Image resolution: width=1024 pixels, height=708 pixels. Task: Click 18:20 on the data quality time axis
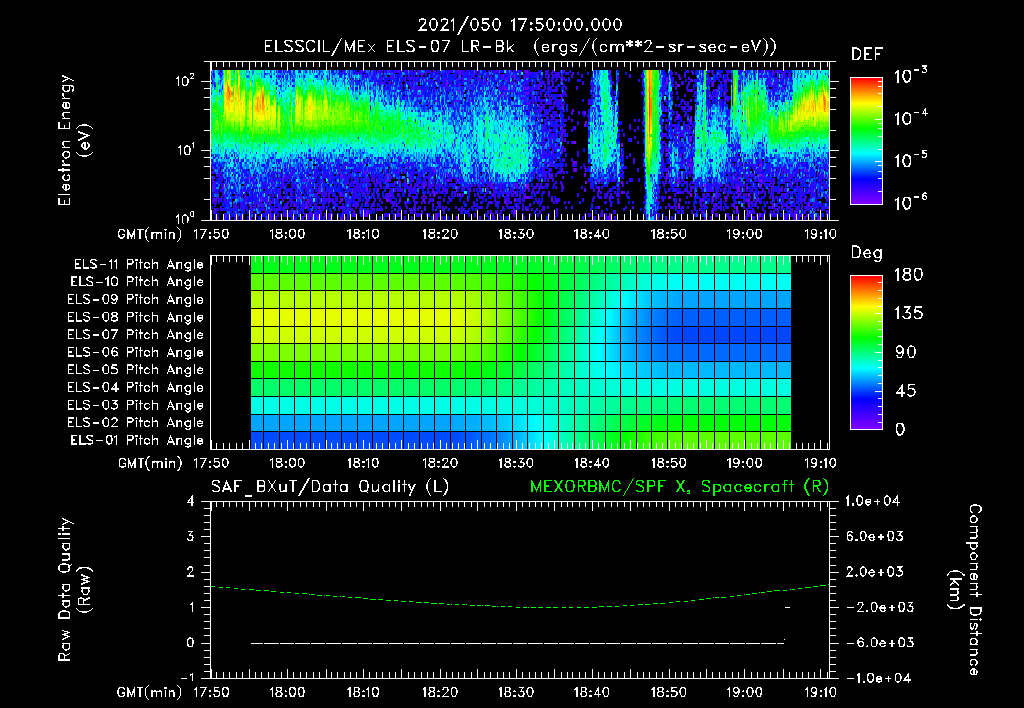coord(440,692)
